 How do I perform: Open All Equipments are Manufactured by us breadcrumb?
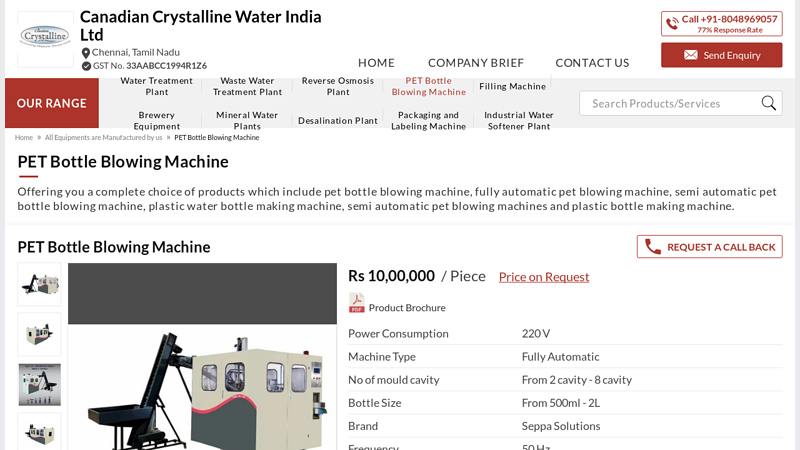click(103, 137)
